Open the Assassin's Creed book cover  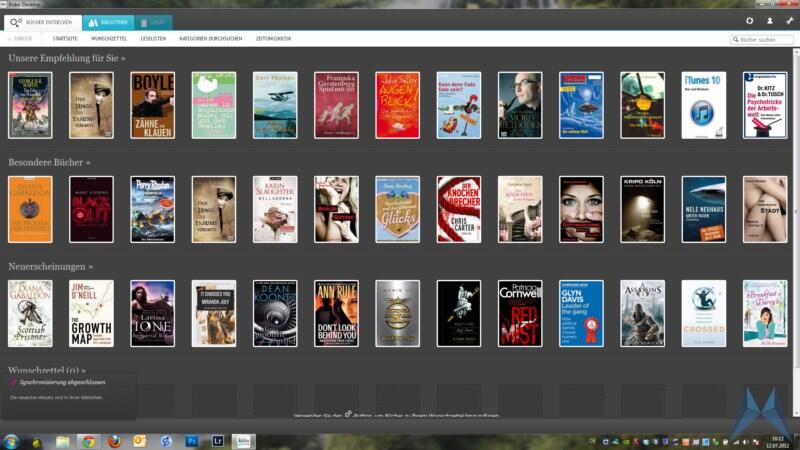642,313
